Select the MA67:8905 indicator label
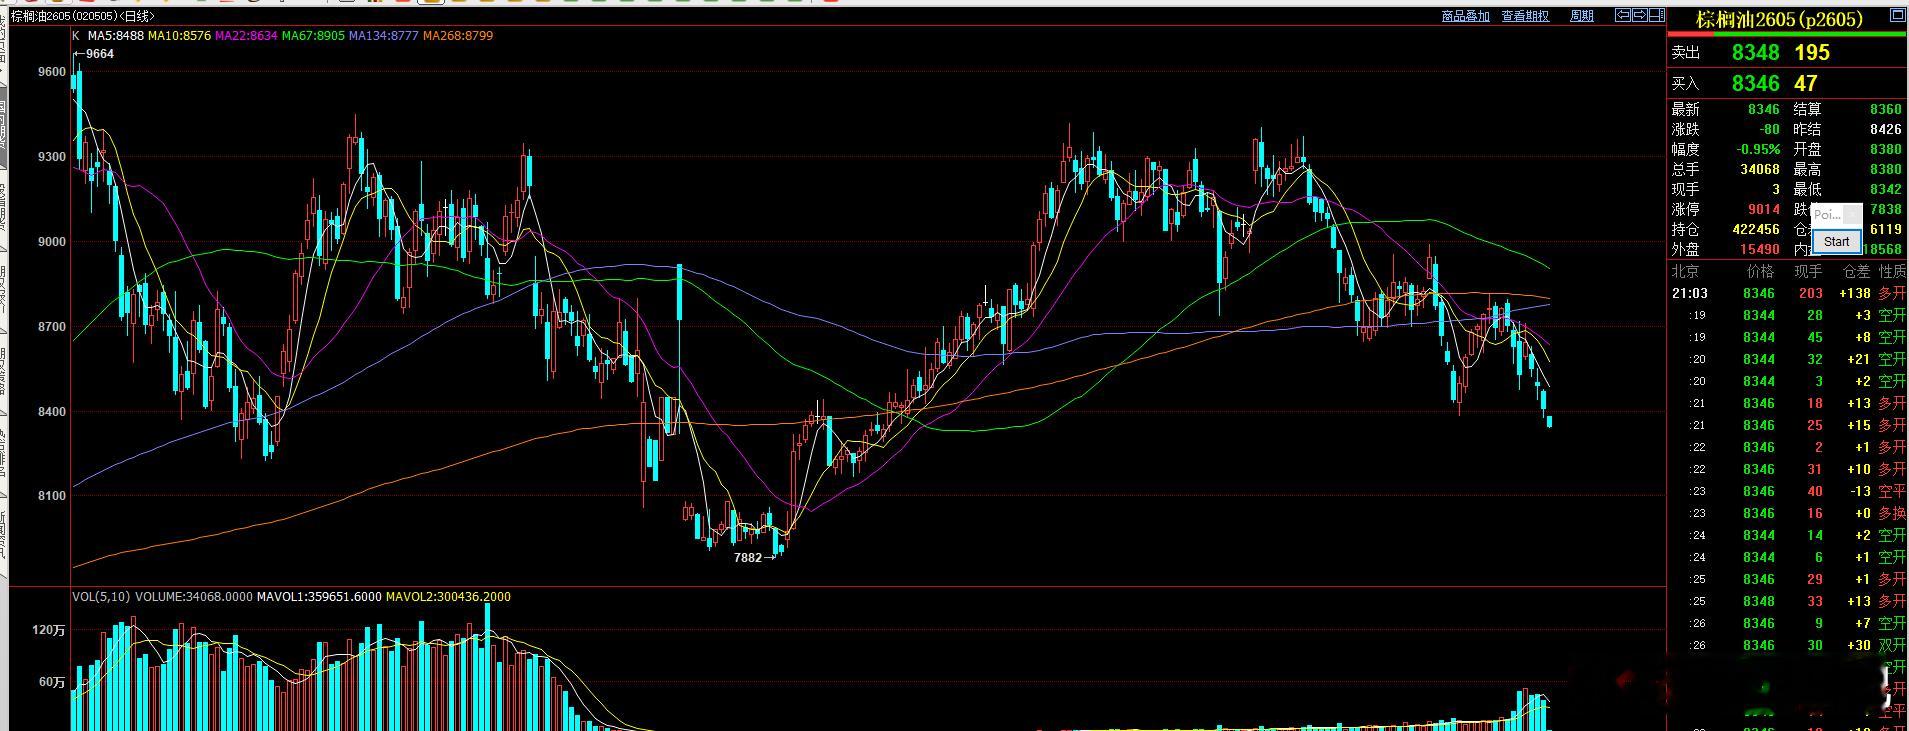Viewport: 1909px width, 731px height. (313, 35)
